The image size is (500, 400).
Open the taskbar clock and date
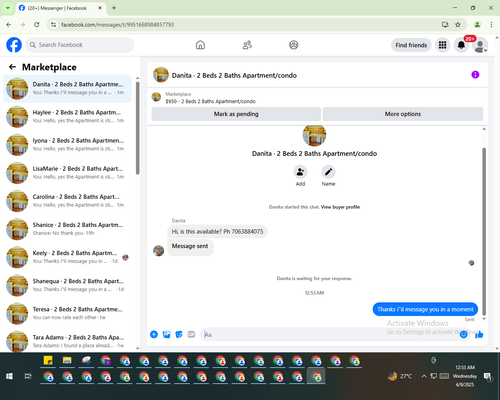click(465, 376)
